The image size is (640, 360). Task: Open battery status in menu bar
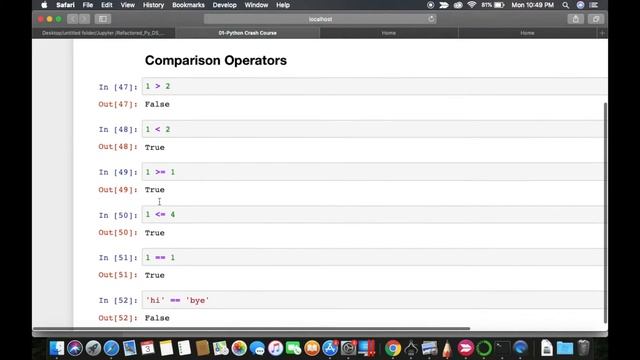(493, 5)
